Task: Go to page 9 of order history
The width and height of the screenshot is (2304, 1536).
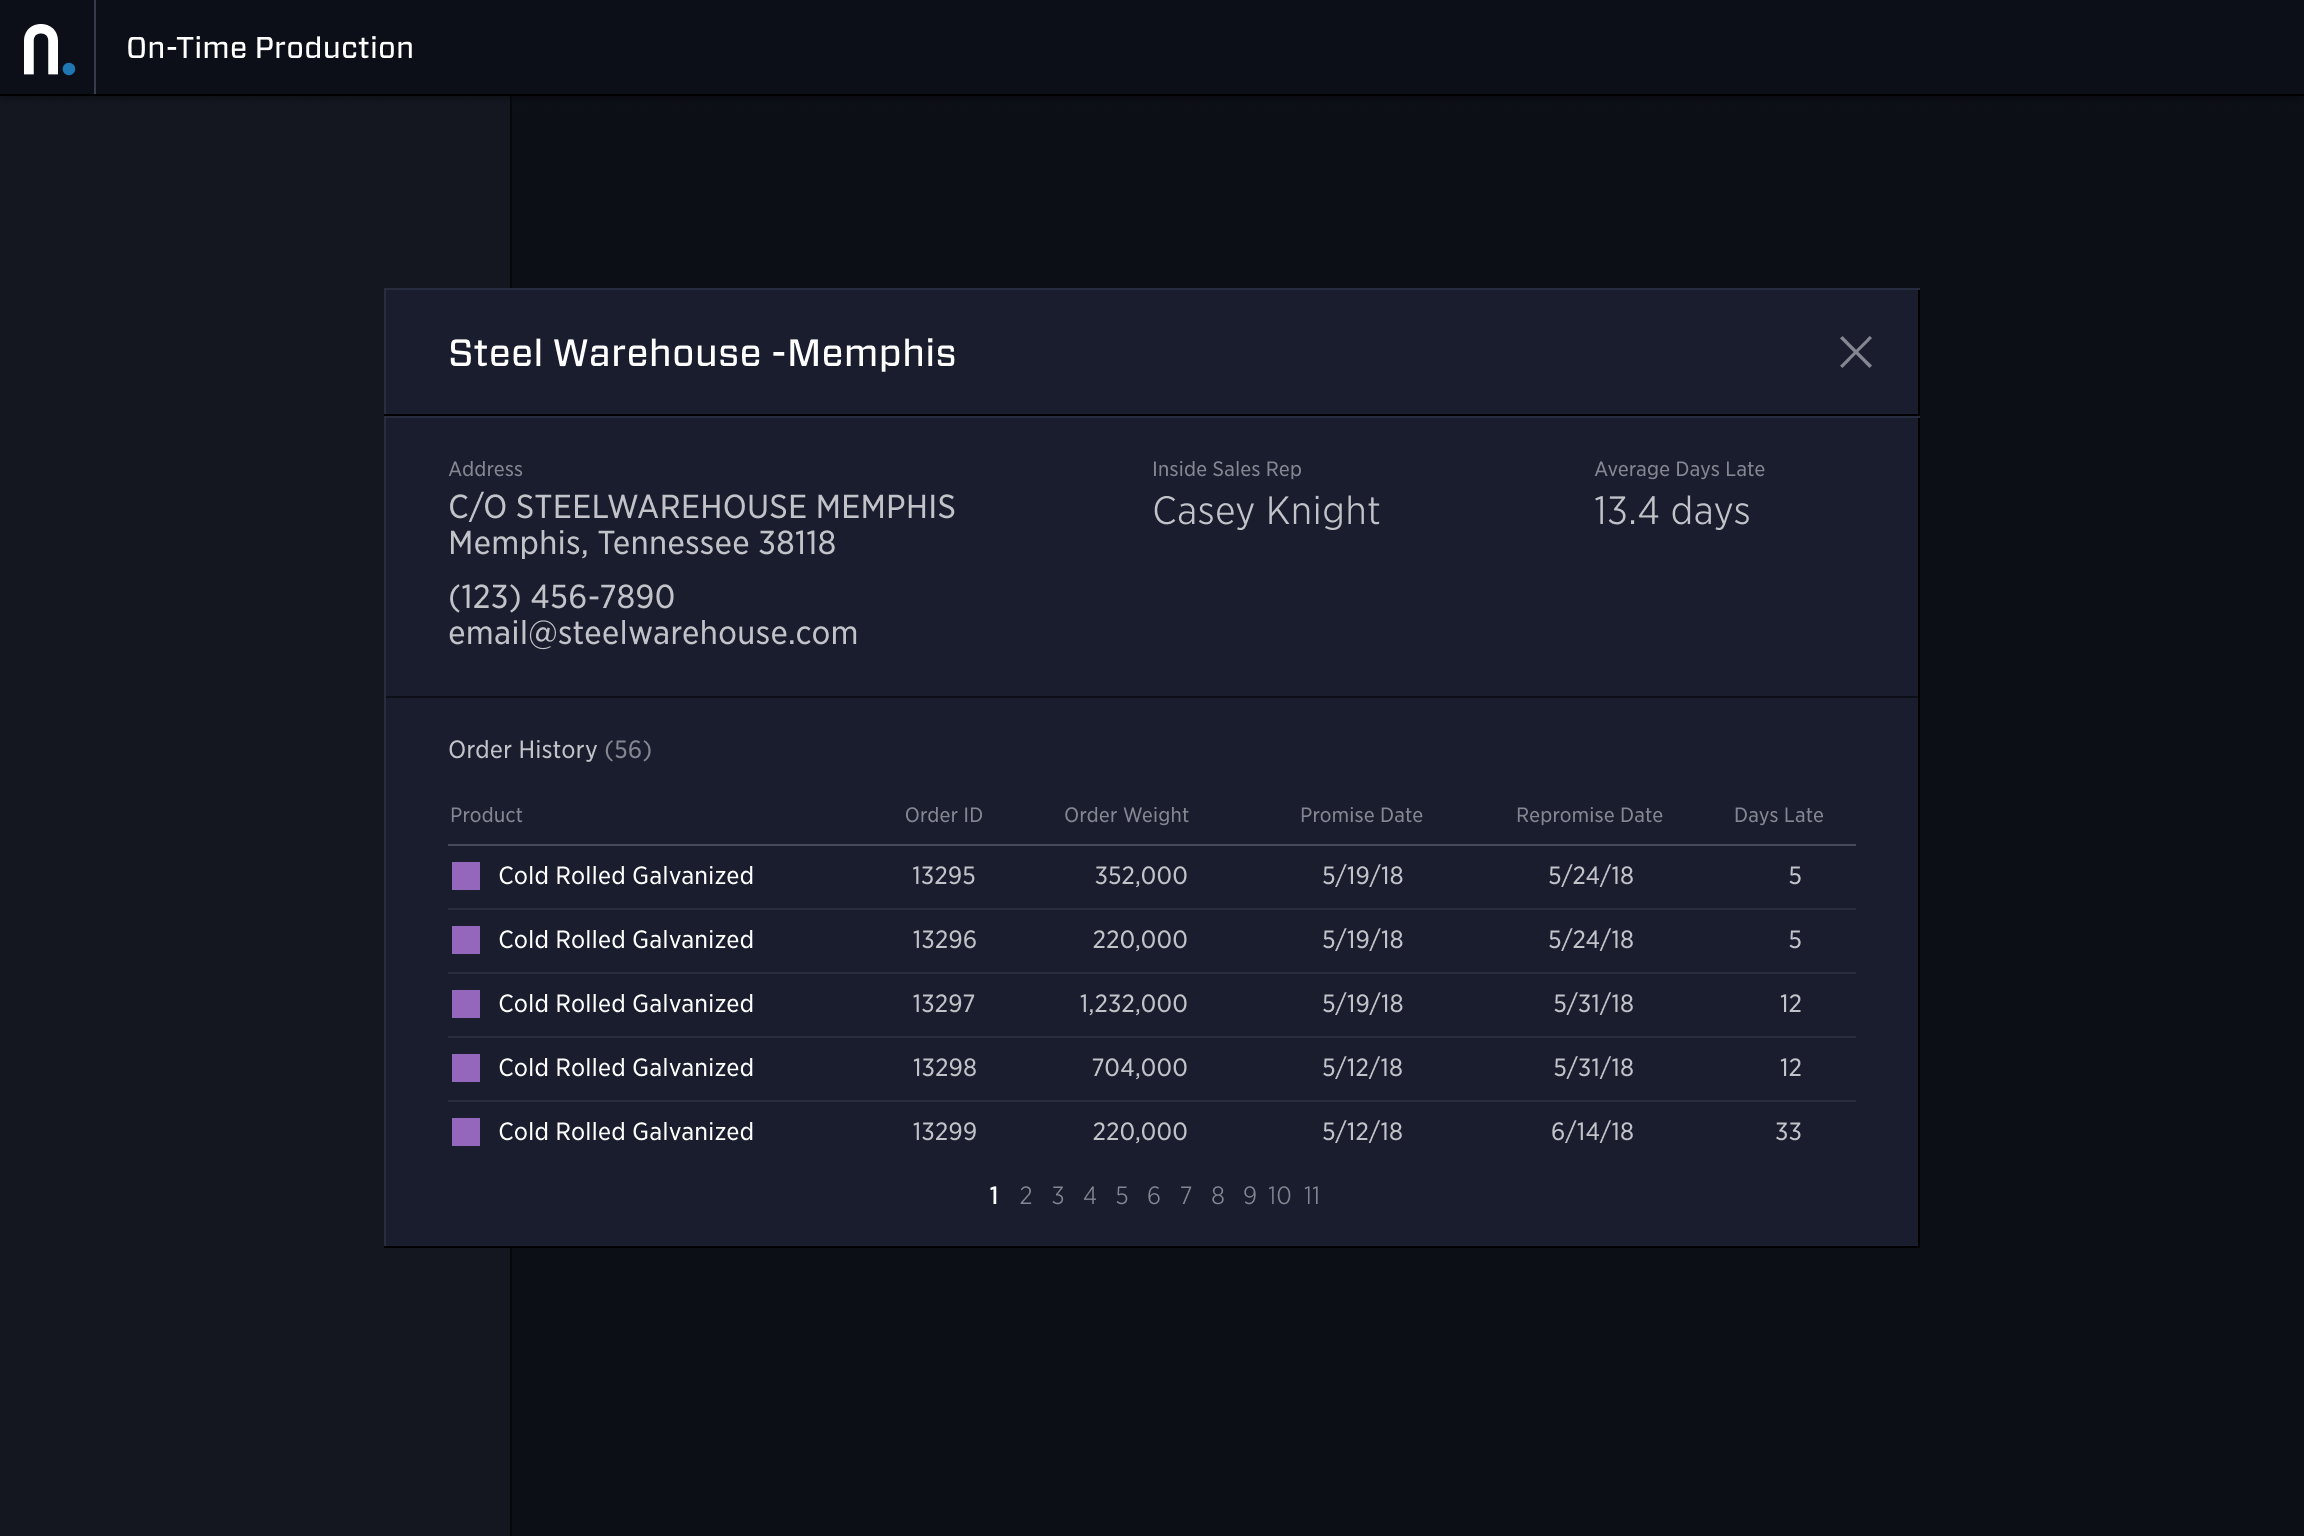Action: pyautogui.click(x=1249, y=1196)
